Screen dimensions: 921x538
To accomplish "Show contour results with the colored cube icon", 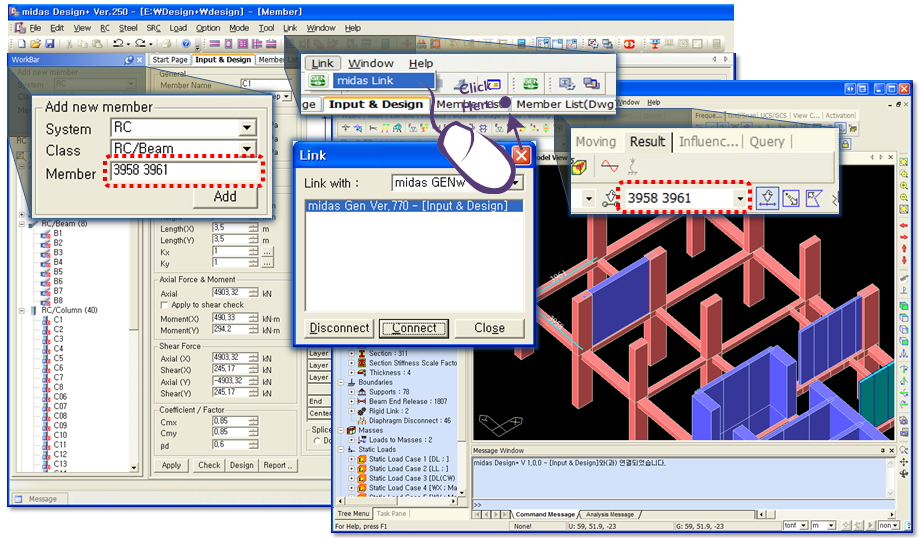I will click(x=580, y=167).
